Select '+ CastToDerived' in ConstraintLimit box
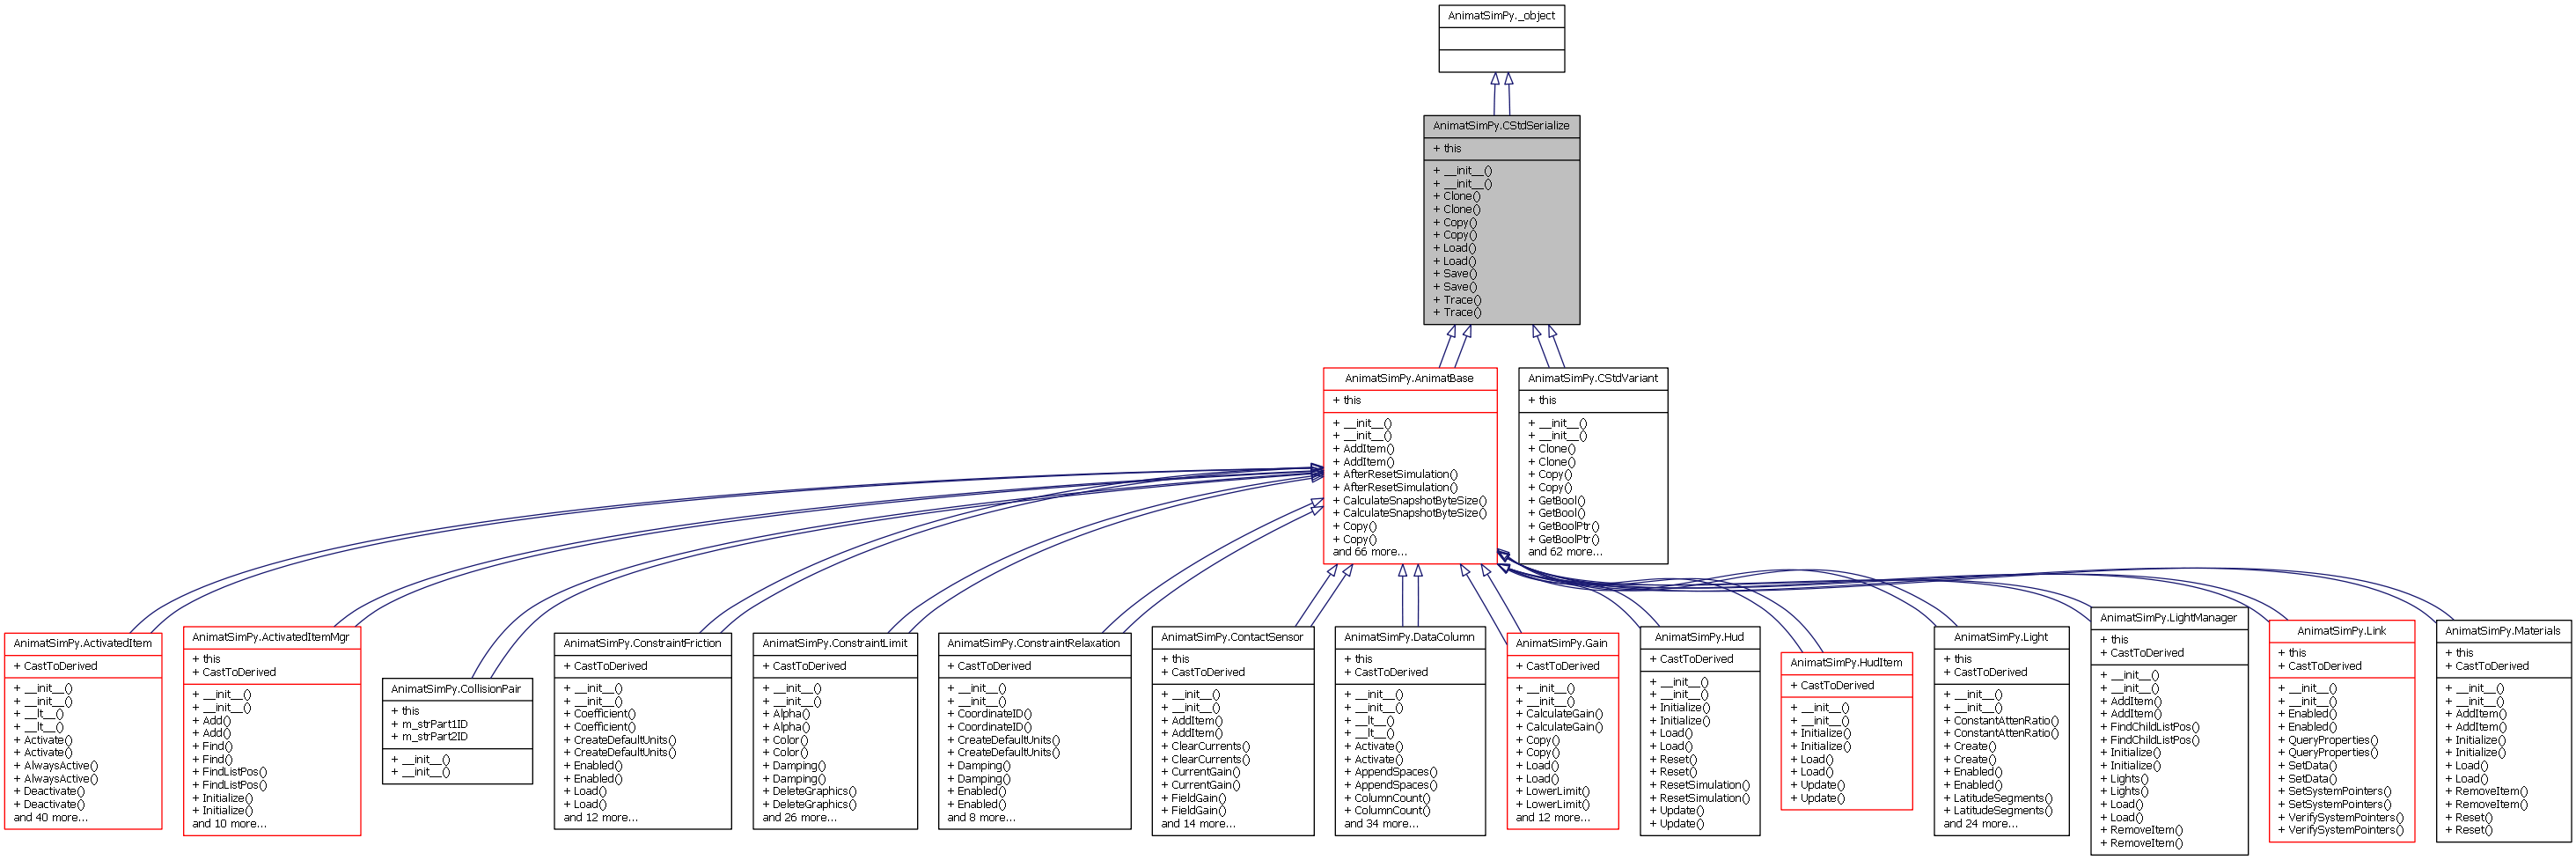Image resolution: width=2576 pixels, height=860 pixels. pyautogui.click(x=804, y=666)
